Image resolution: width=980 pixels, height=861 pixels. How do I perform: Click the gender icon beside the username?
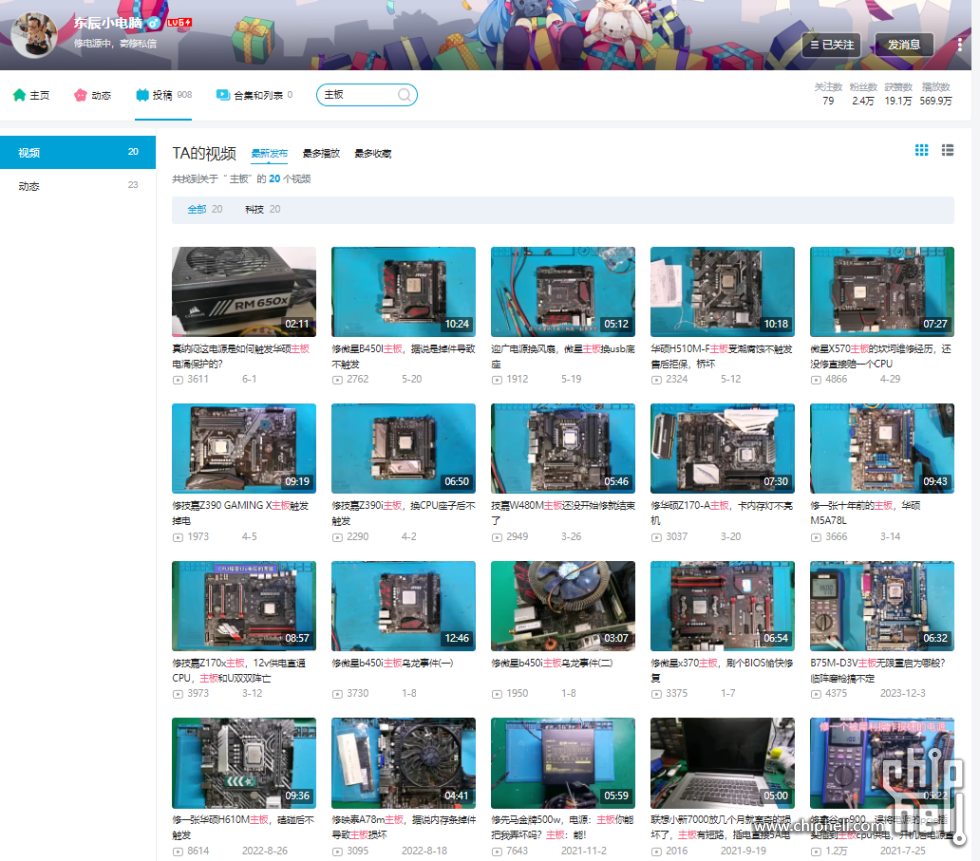pyautogui.click(x=154, y=23)
